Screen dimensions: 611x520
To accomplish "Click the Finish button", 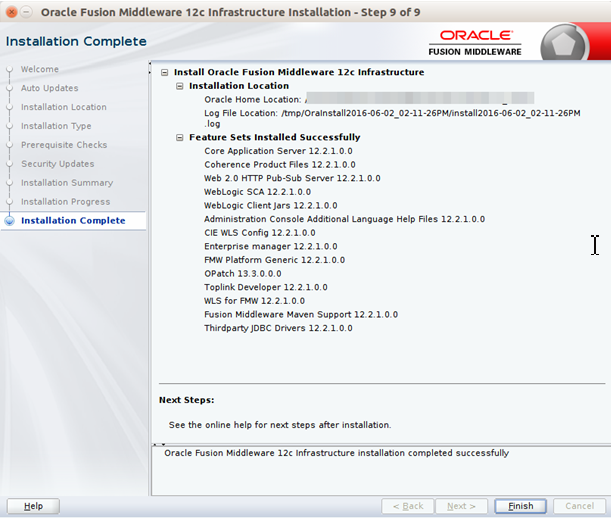I will (x=520, y=506).
